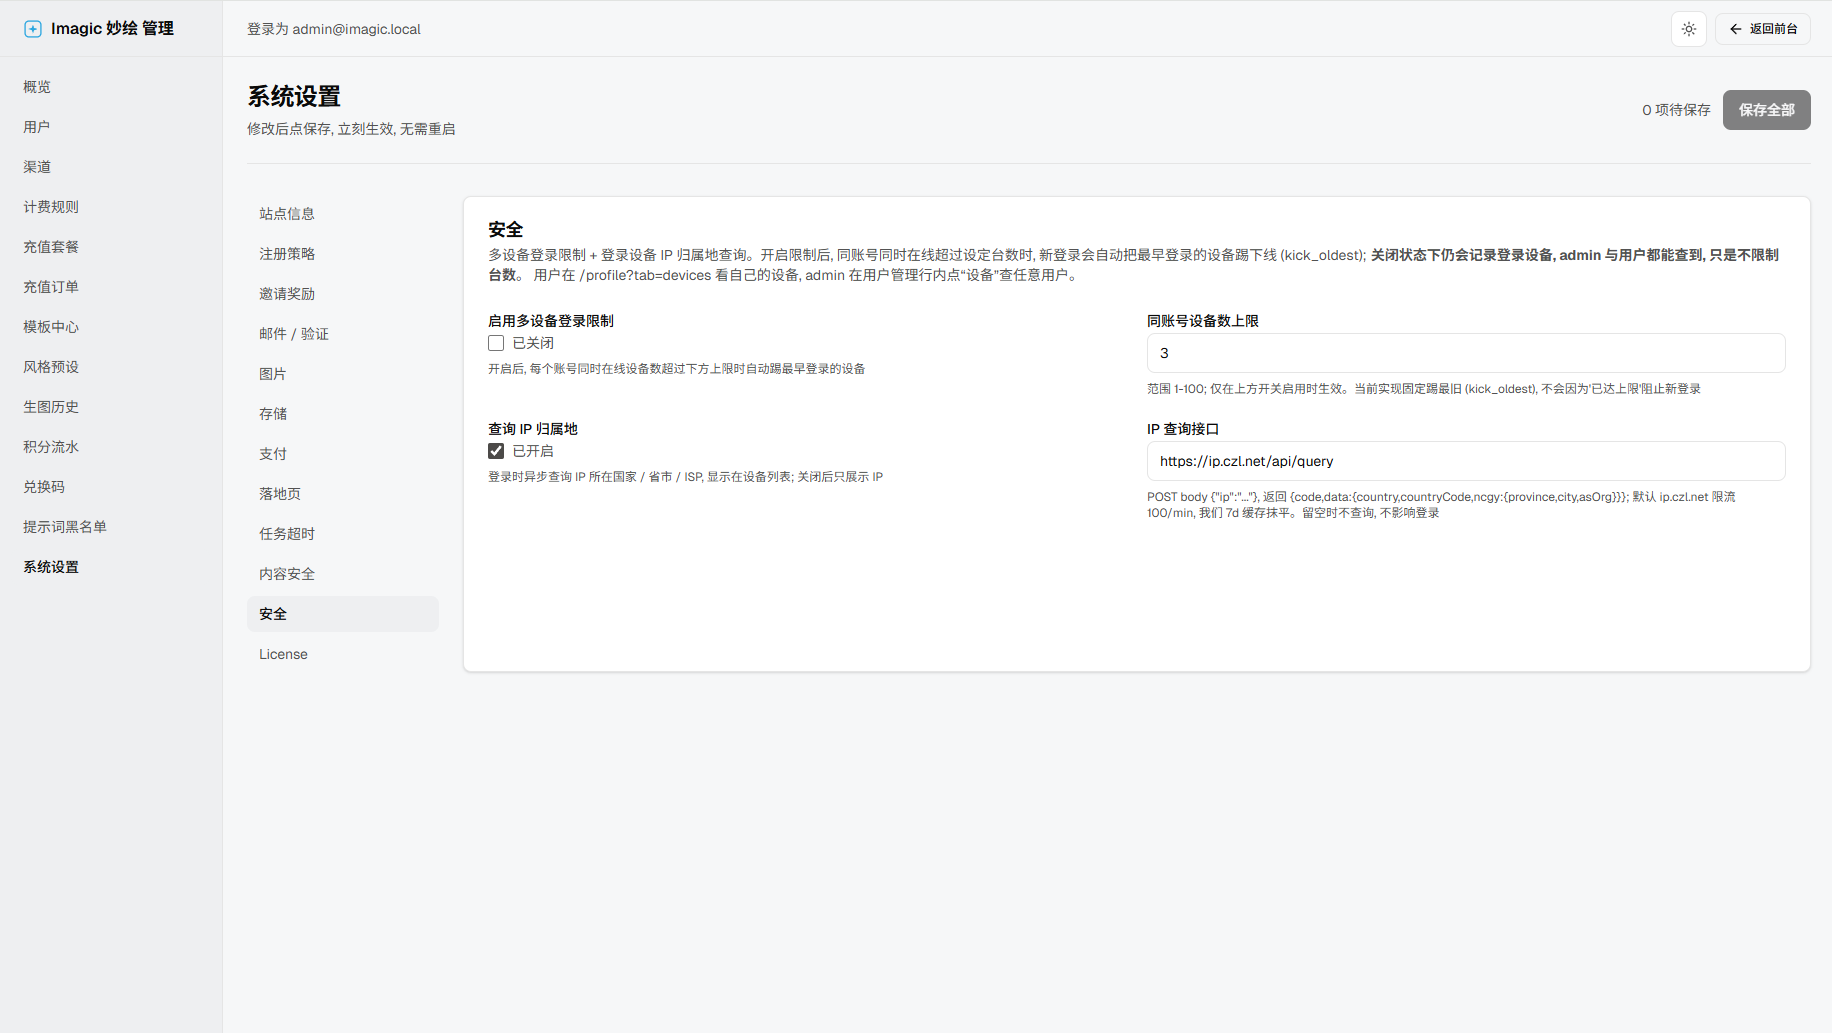Select 充值套餐 in the sidebar
This screenshot has height=1033, width=1832.
tap(51, 247)
